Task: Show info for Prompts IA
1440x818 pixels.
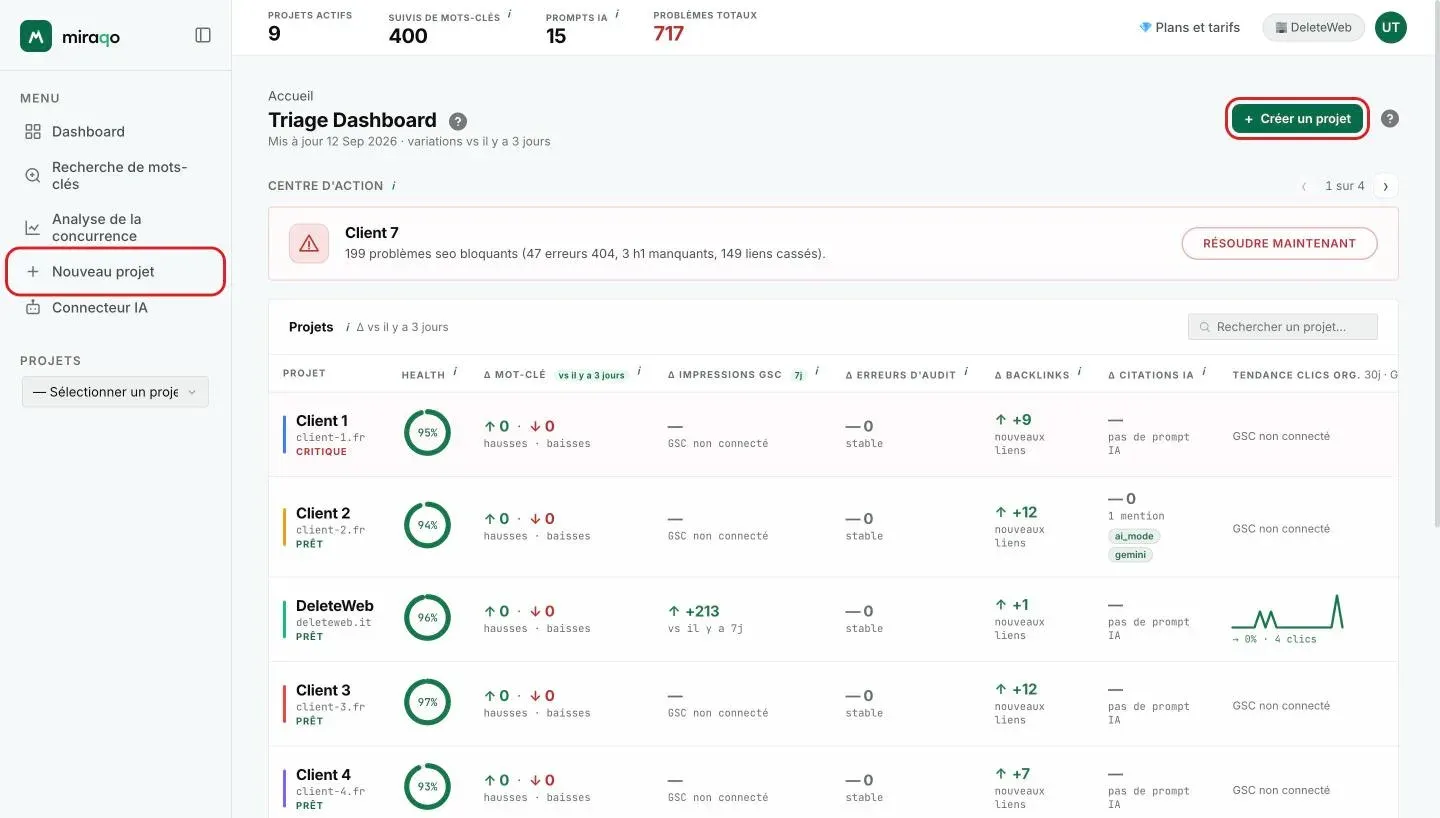Action: [x=617, y=14]
